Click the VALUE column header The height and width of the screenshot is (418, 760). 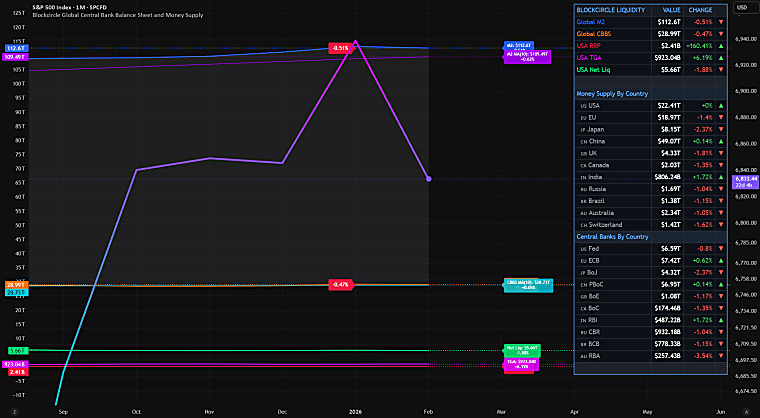671,10
